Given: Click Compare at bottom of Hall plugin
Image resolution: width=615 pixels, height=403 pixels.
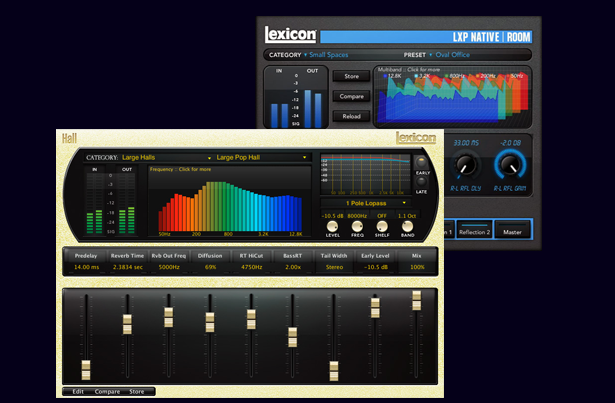Looking at the screenshot, I should [x=107, y=392].
